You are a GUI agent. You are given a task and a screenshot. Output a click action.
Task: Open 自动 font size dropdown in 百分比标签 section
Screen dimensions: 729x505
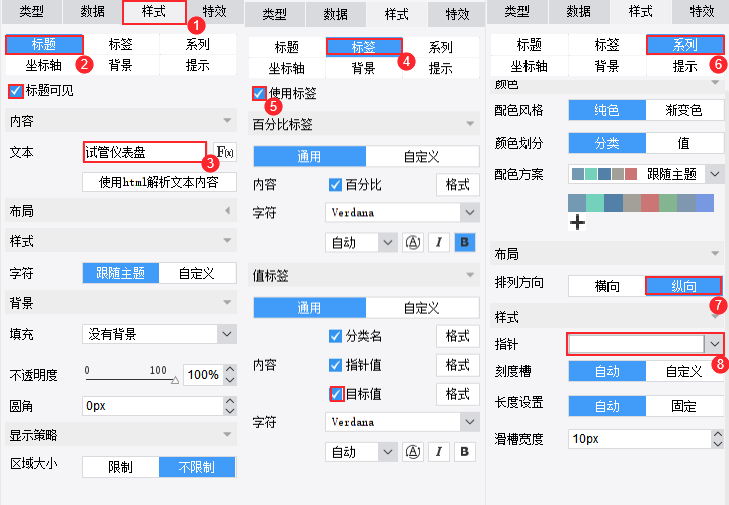pyautogui.click(x=361, y=242)
